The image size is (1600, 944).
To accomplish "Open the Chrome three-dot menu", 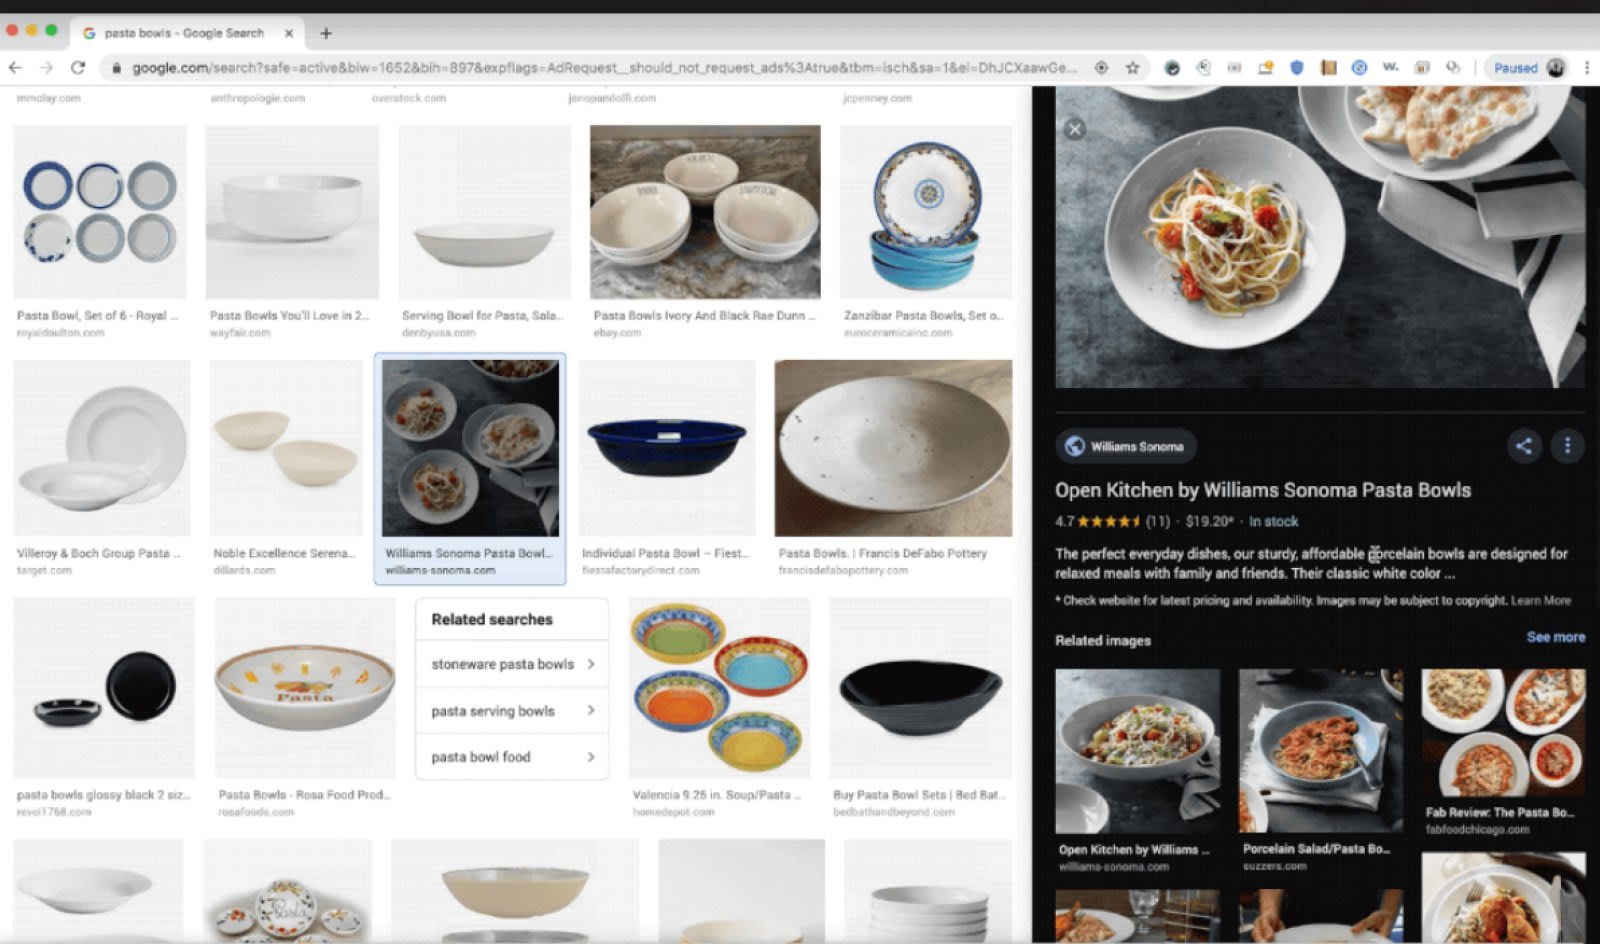I will point(1586,67).
